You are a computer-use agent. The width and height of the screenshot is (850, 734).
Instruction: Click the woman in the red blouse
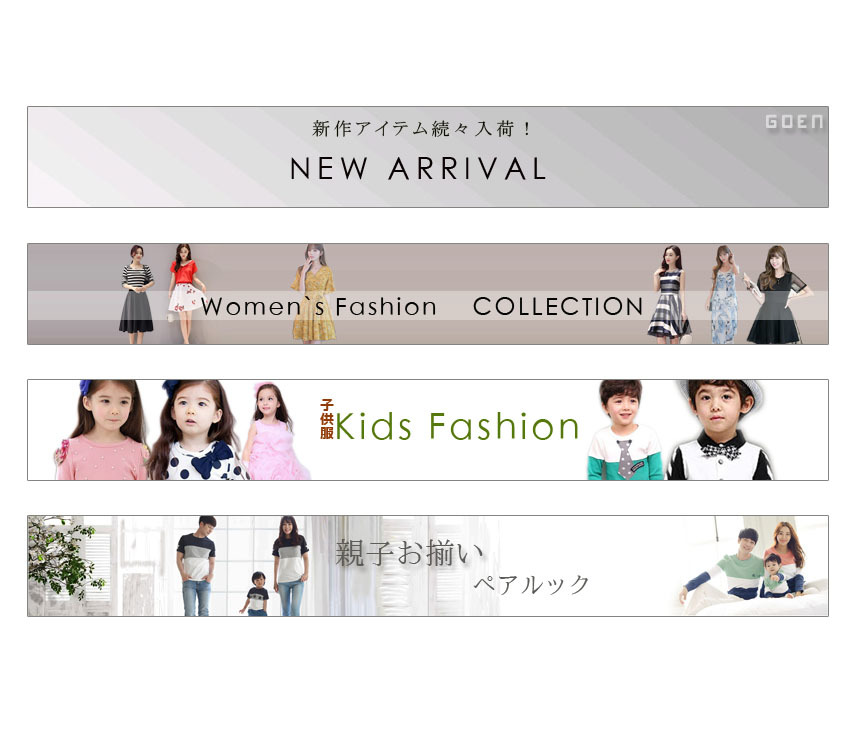pyautogui.click(x=185, y=294)
